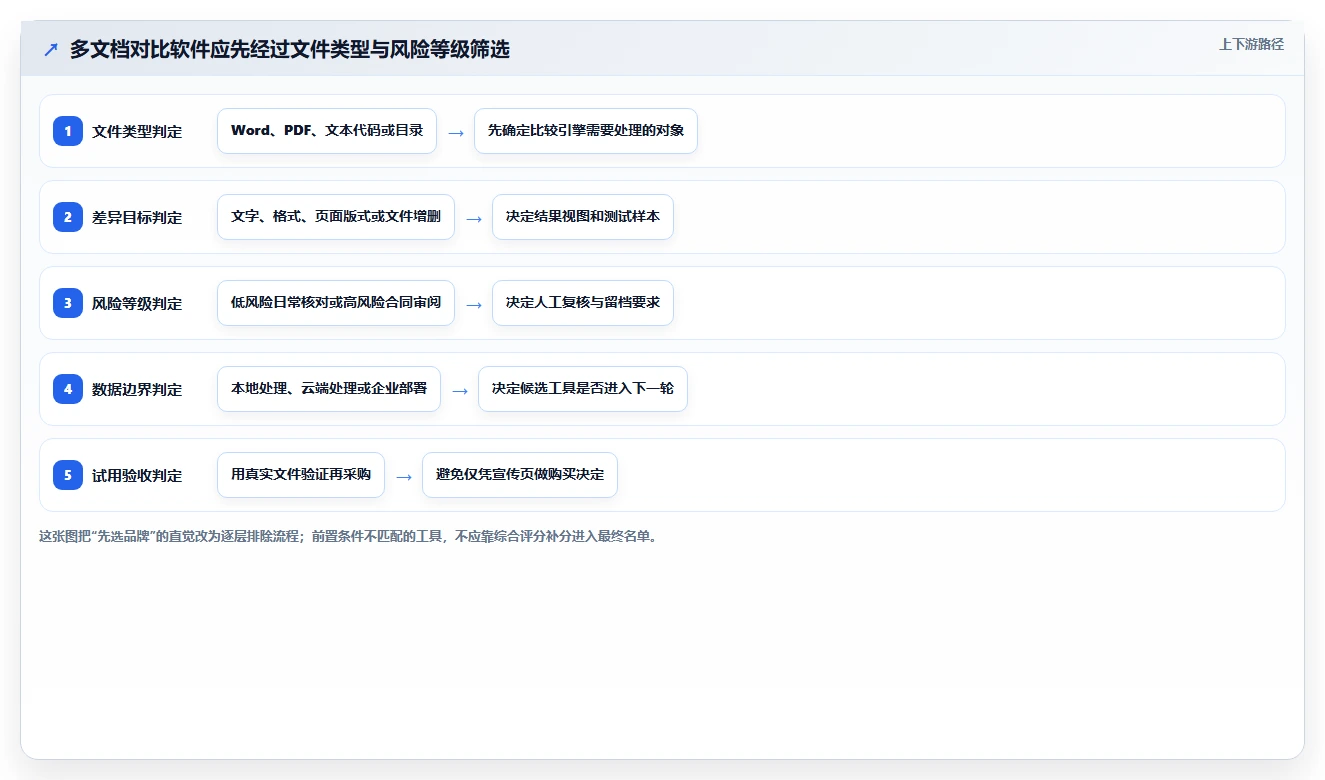Click the 文字、格式、页面版式或文件增删 box

336,216
